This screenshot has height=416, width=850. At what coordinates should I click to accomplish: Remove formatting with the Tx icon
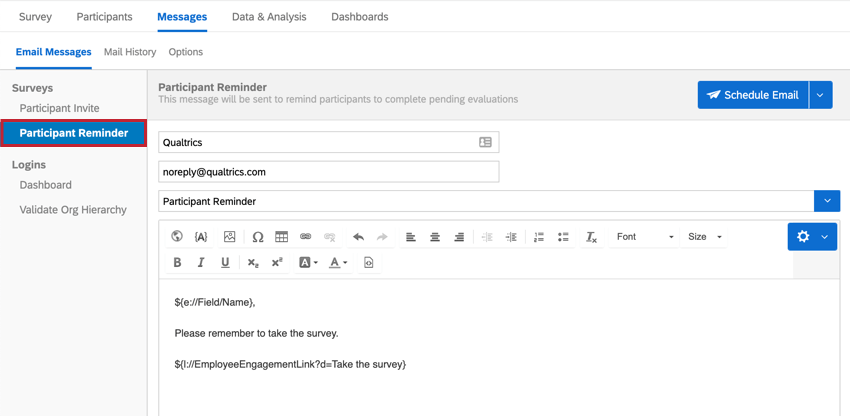[591, 236]
